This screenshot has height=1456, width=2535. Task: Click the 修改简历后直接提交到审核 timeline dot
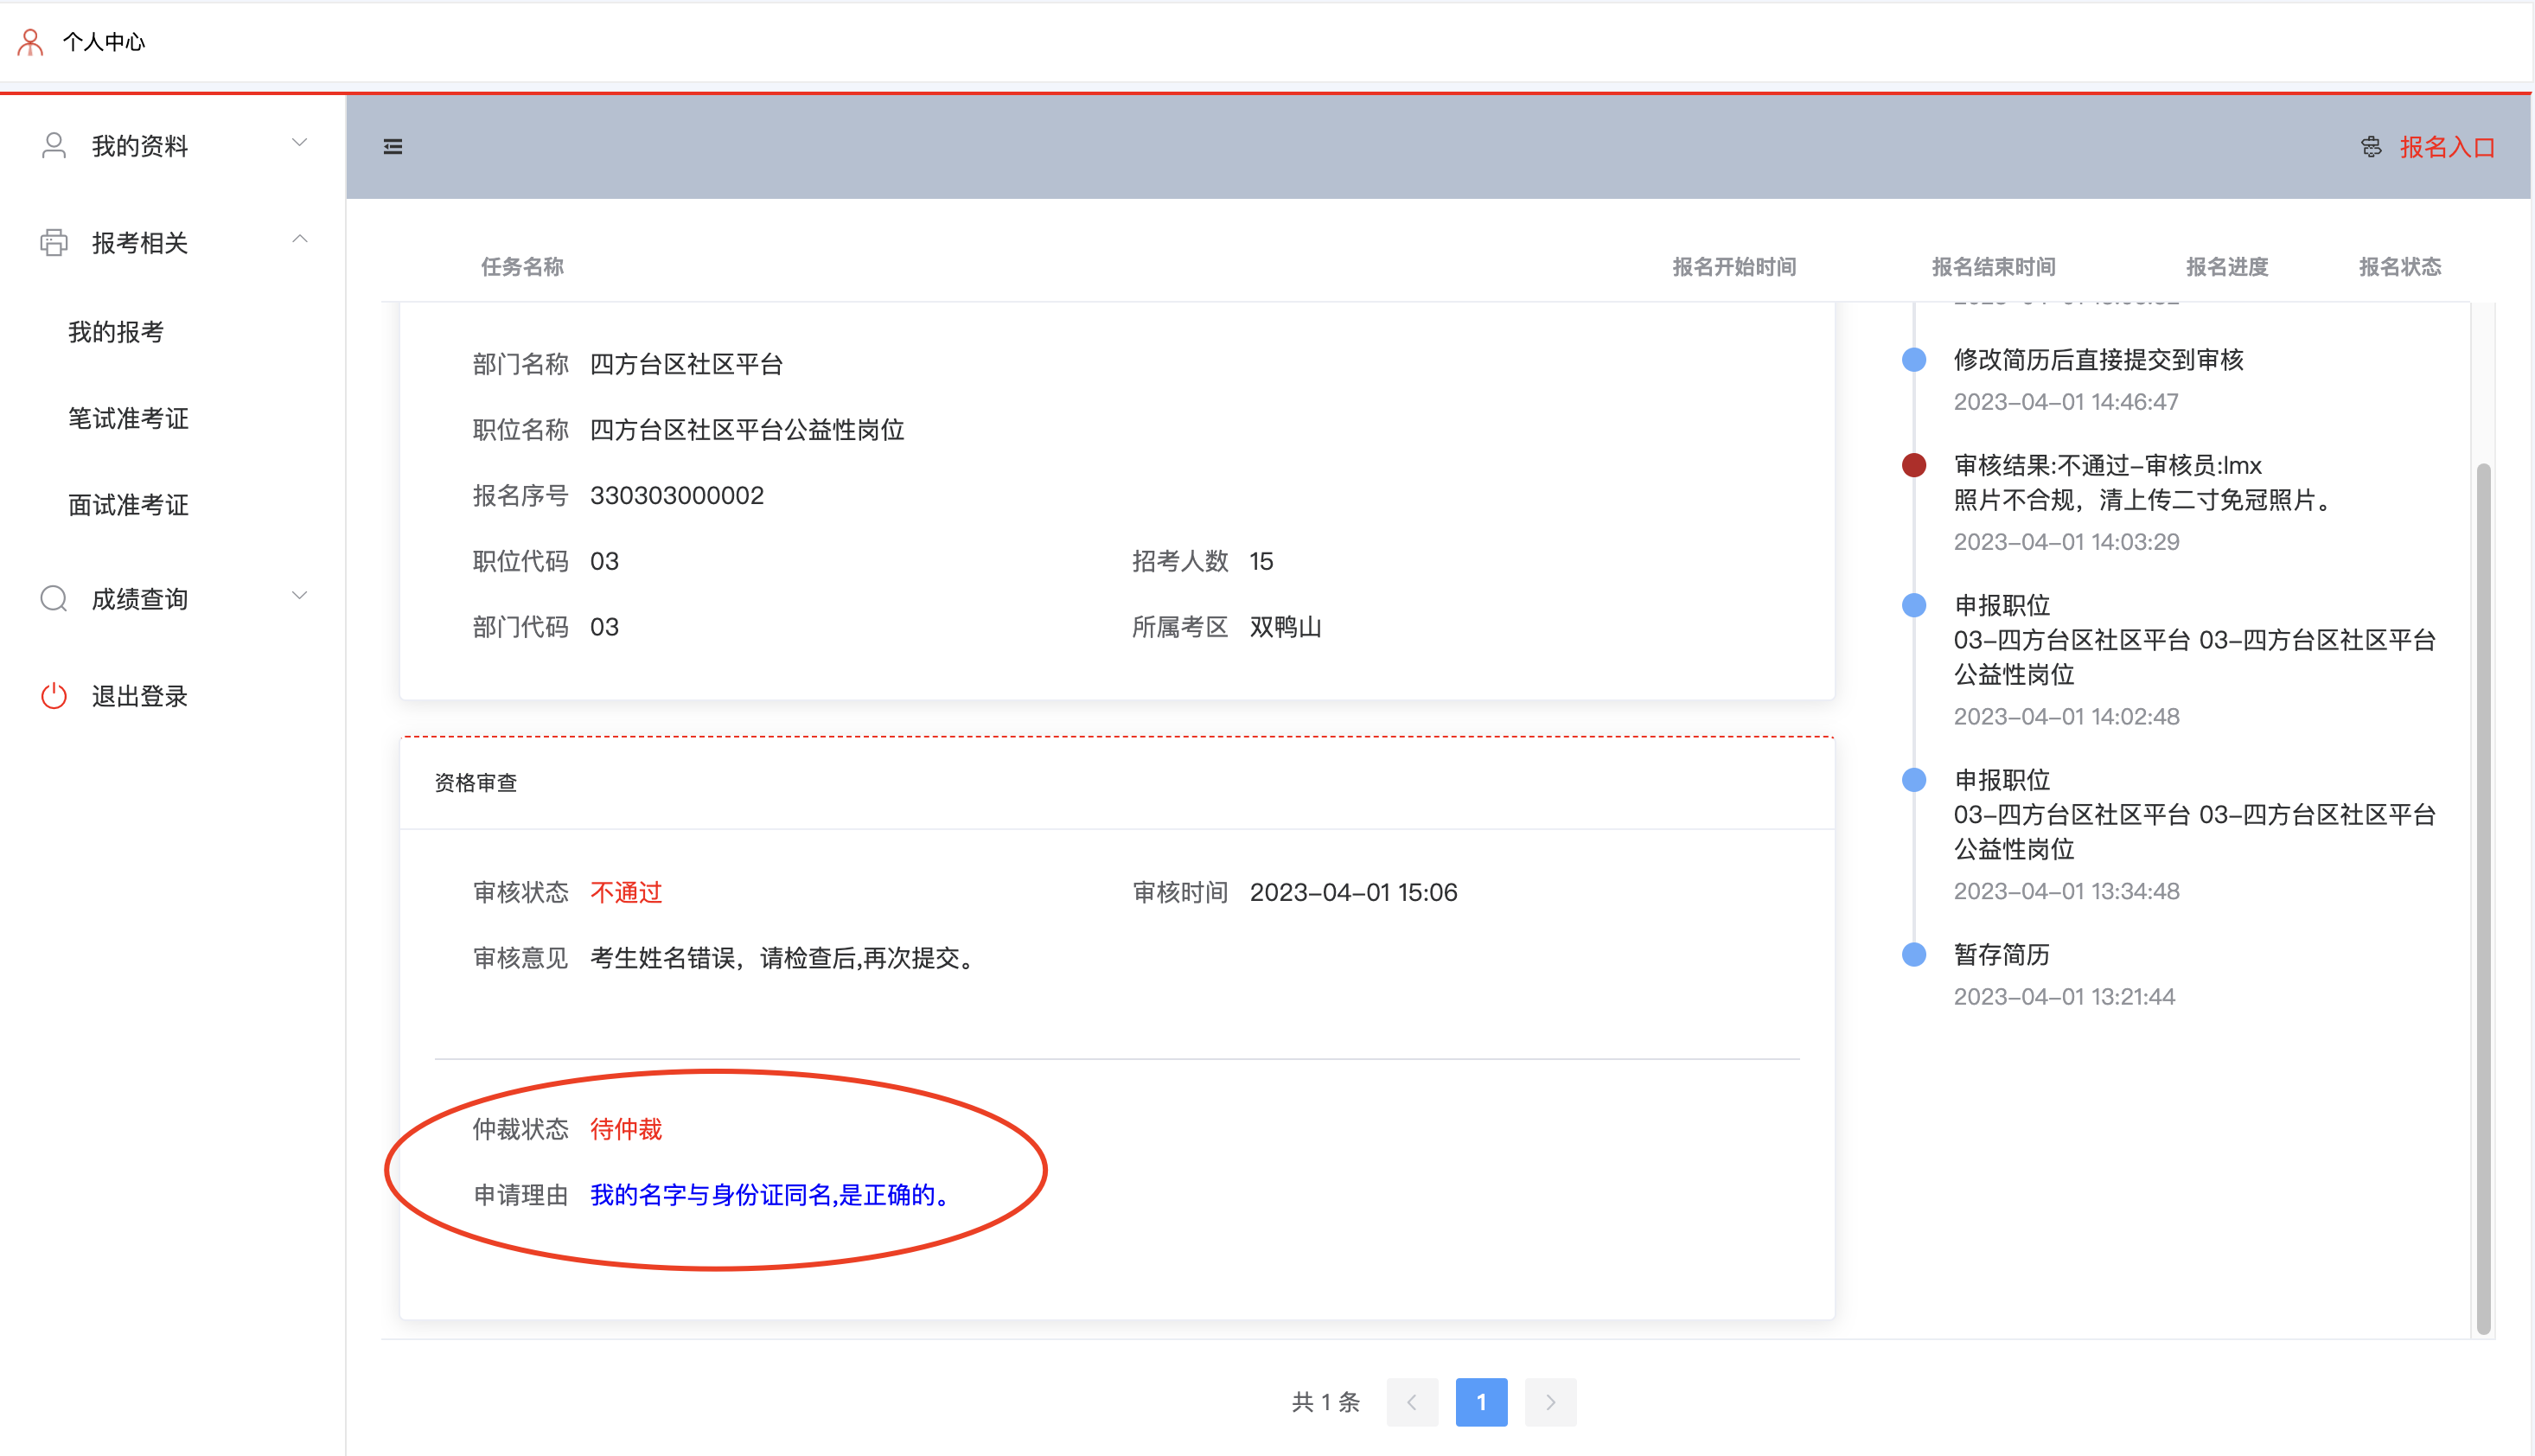click(x=1914, y=360)
